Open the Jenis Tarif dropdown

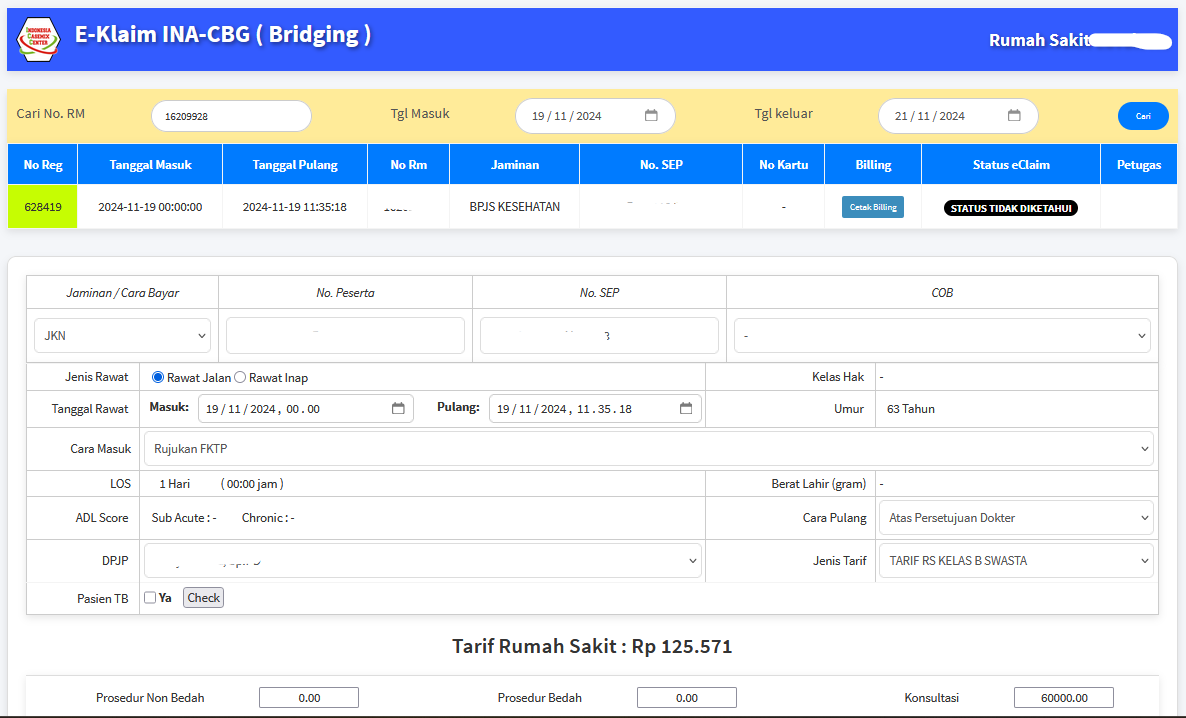[1016, 561]
